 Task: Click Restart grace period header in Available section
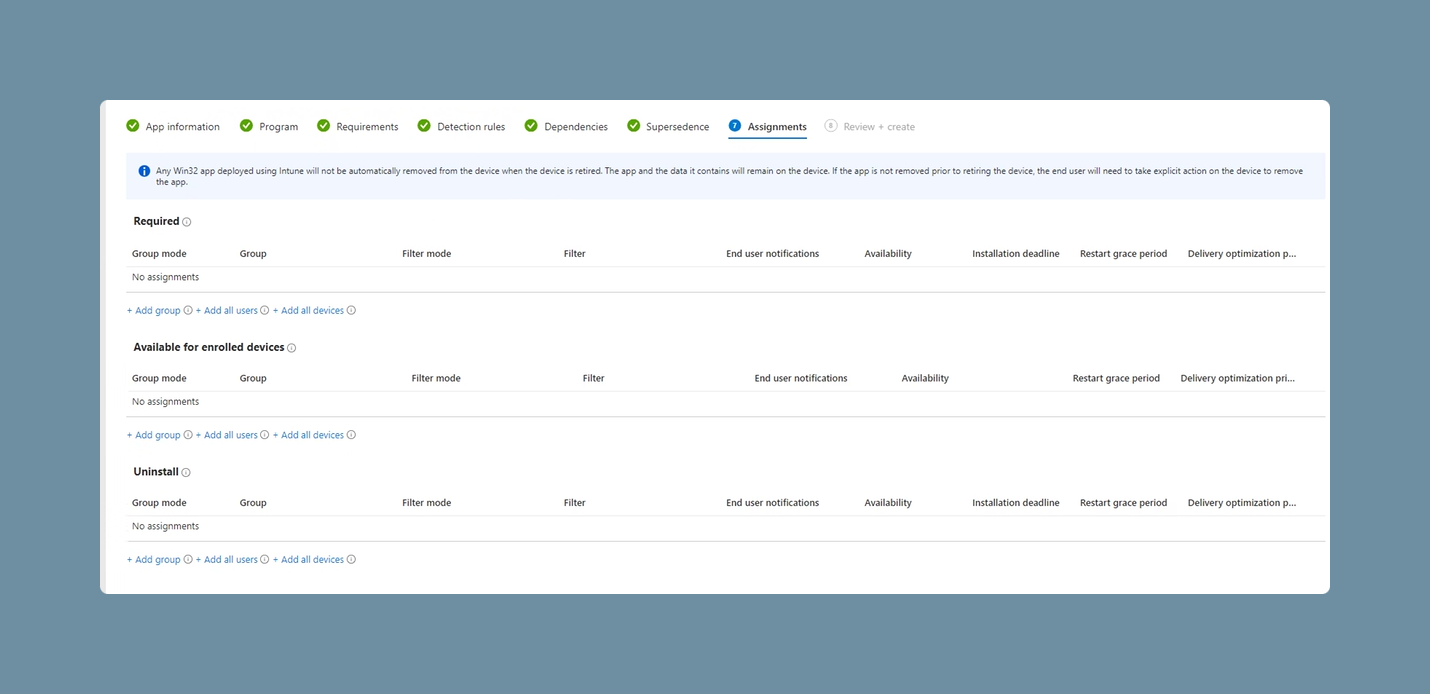pos(1116,379)
